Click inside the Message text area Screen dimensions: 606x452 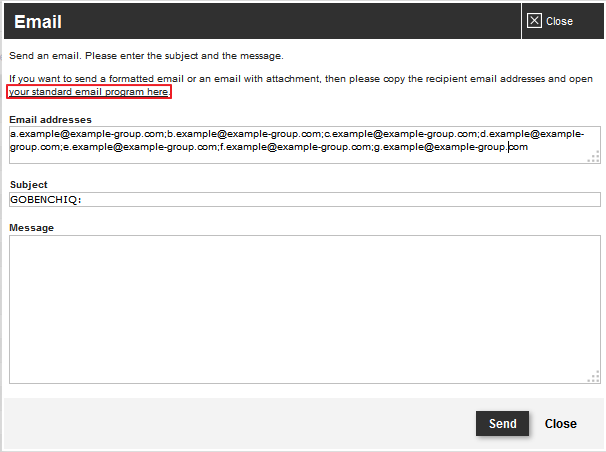(305, 309)
